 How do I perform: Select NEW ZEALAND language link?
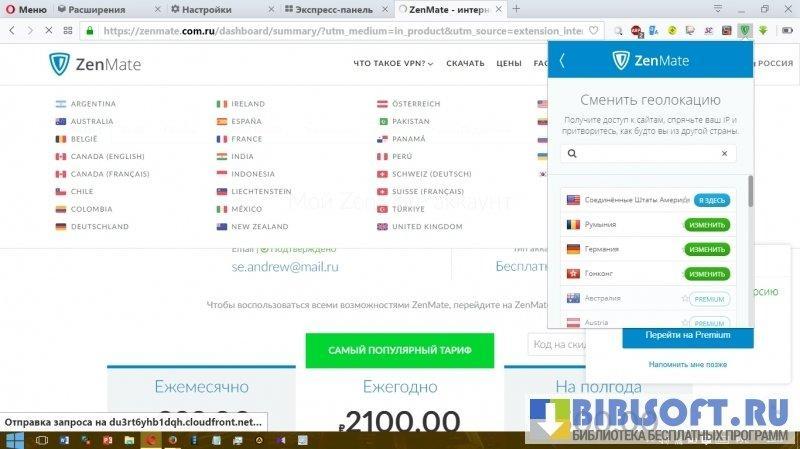coord(253,227)
